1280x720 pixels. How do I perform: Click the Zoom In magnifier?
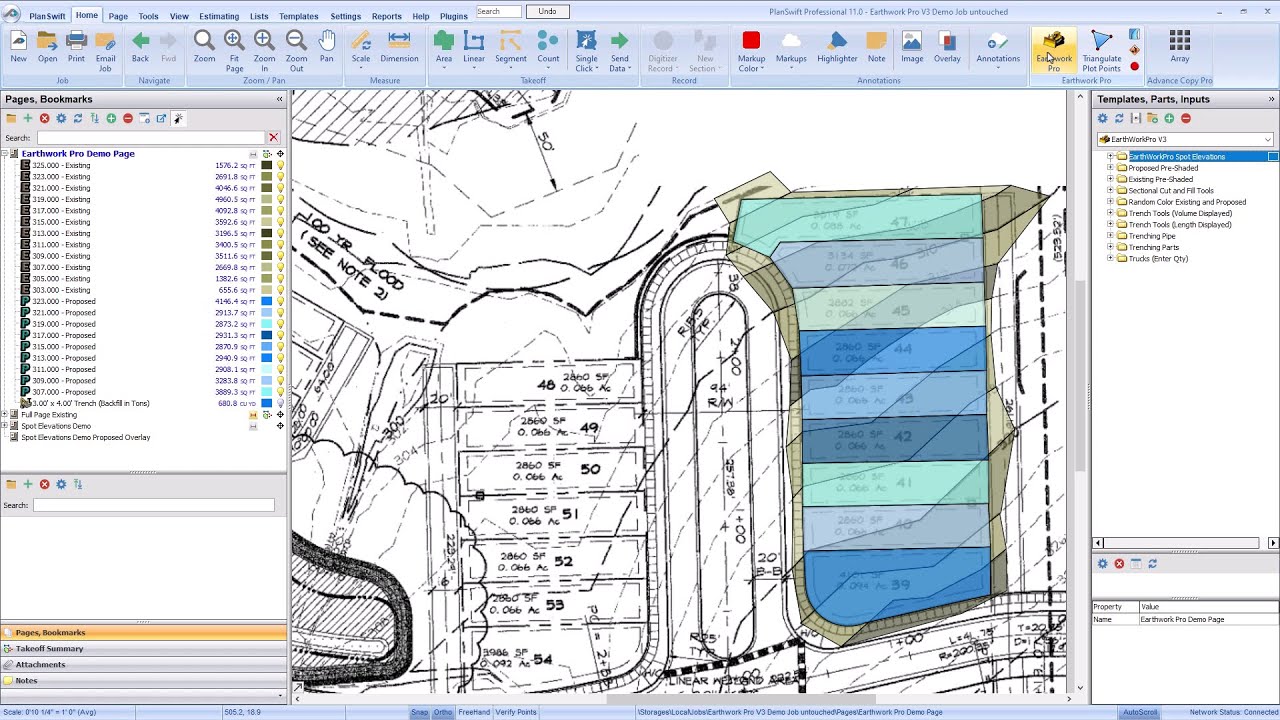(x=265, y=51)
